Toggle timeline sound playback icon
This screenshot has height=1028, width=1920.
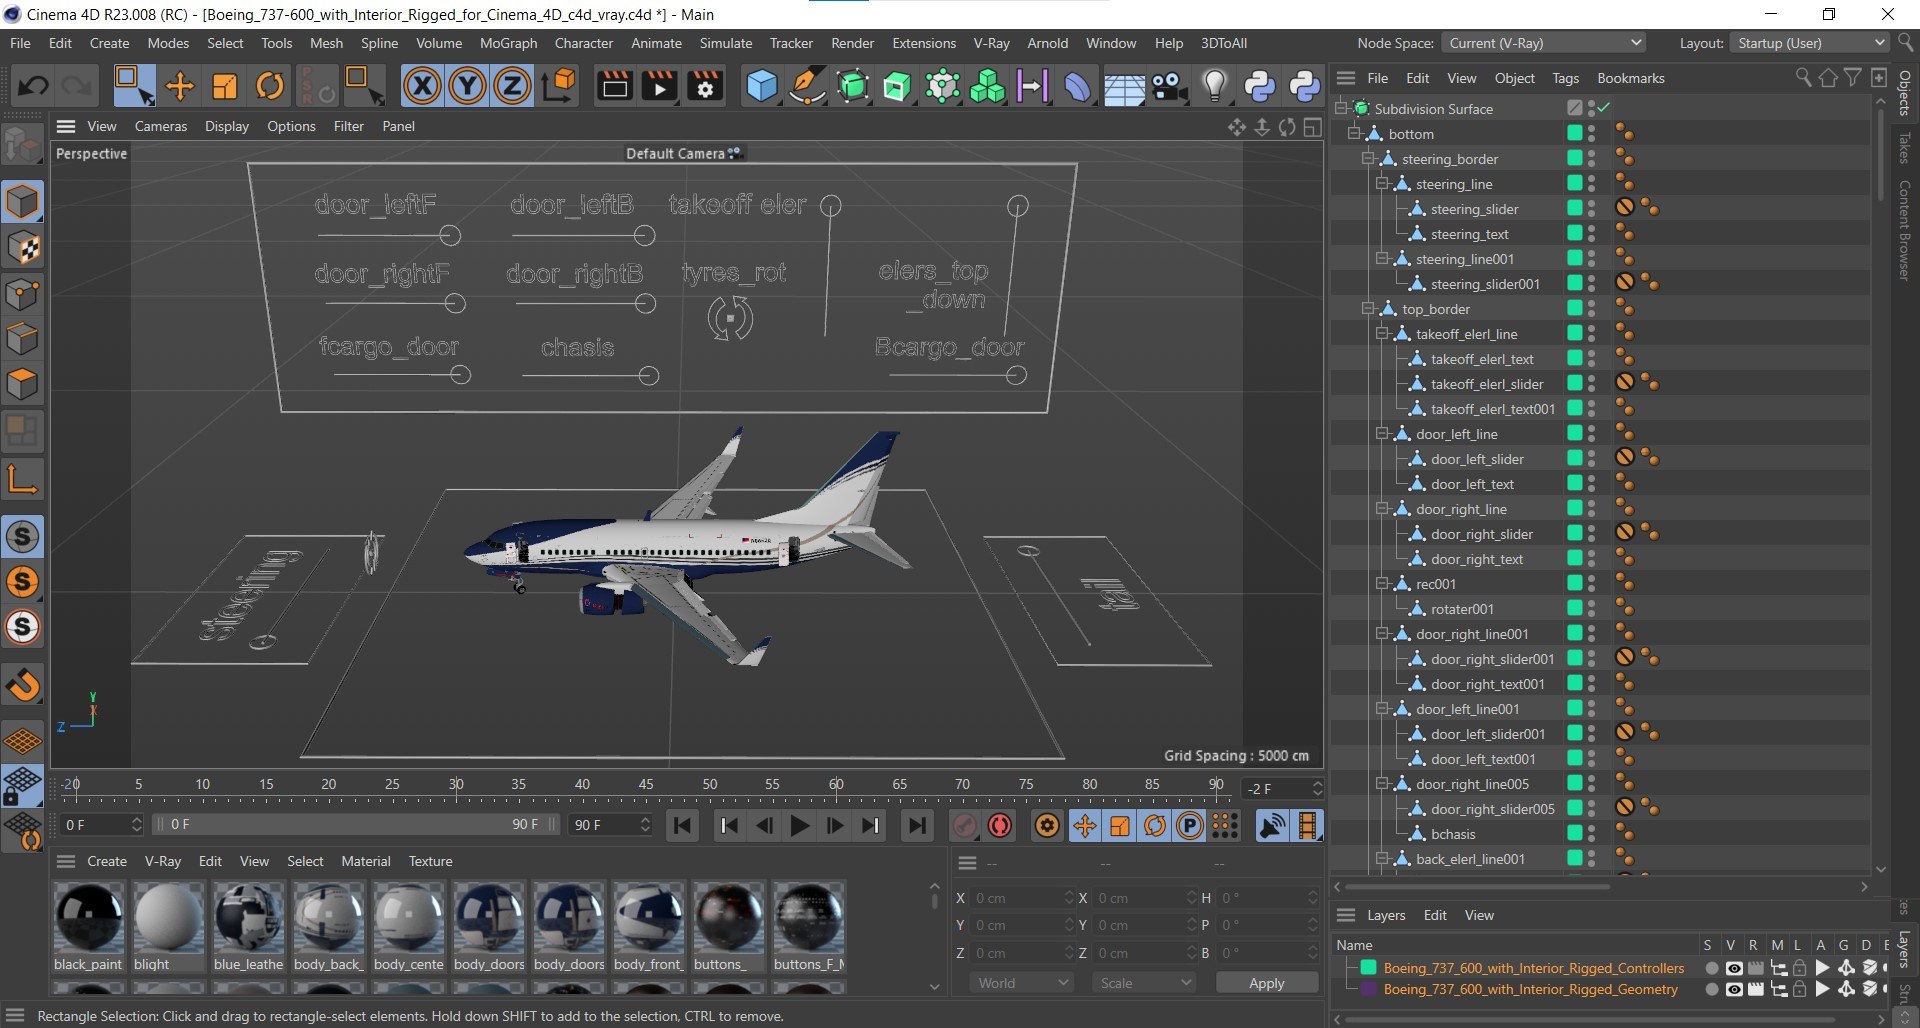pyautogui.click(x=1272, y=825)
